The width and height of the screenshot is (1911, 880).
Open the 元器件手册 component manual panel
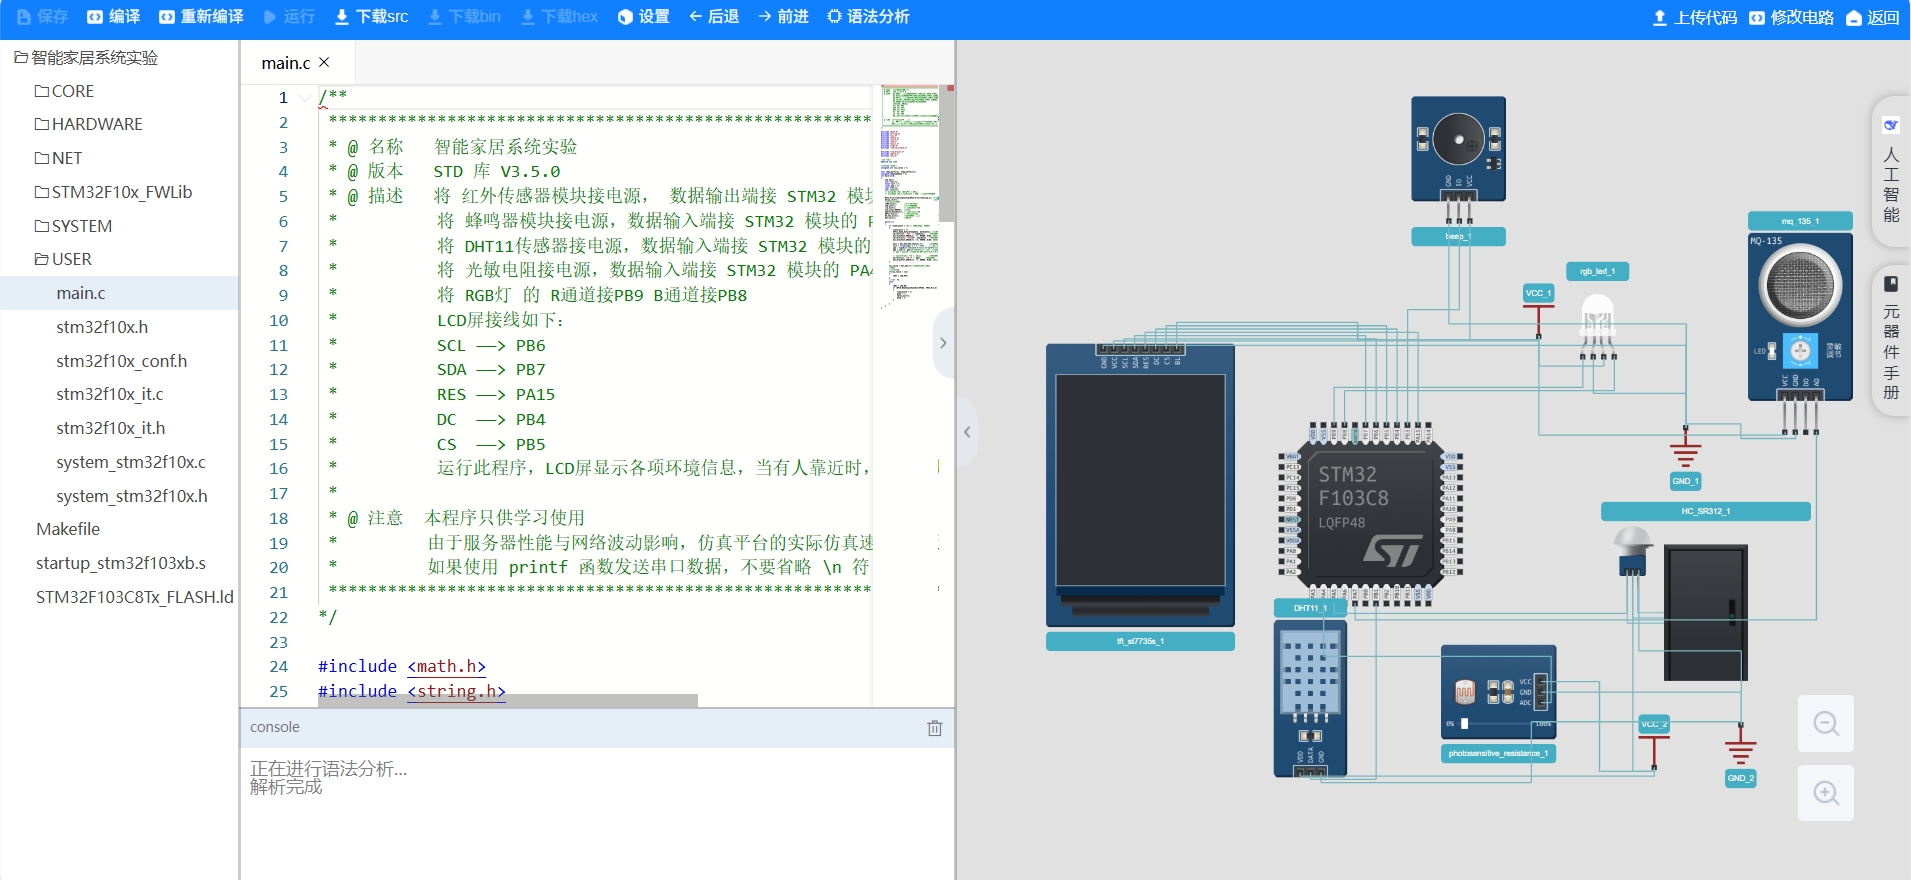(1890, 341)
